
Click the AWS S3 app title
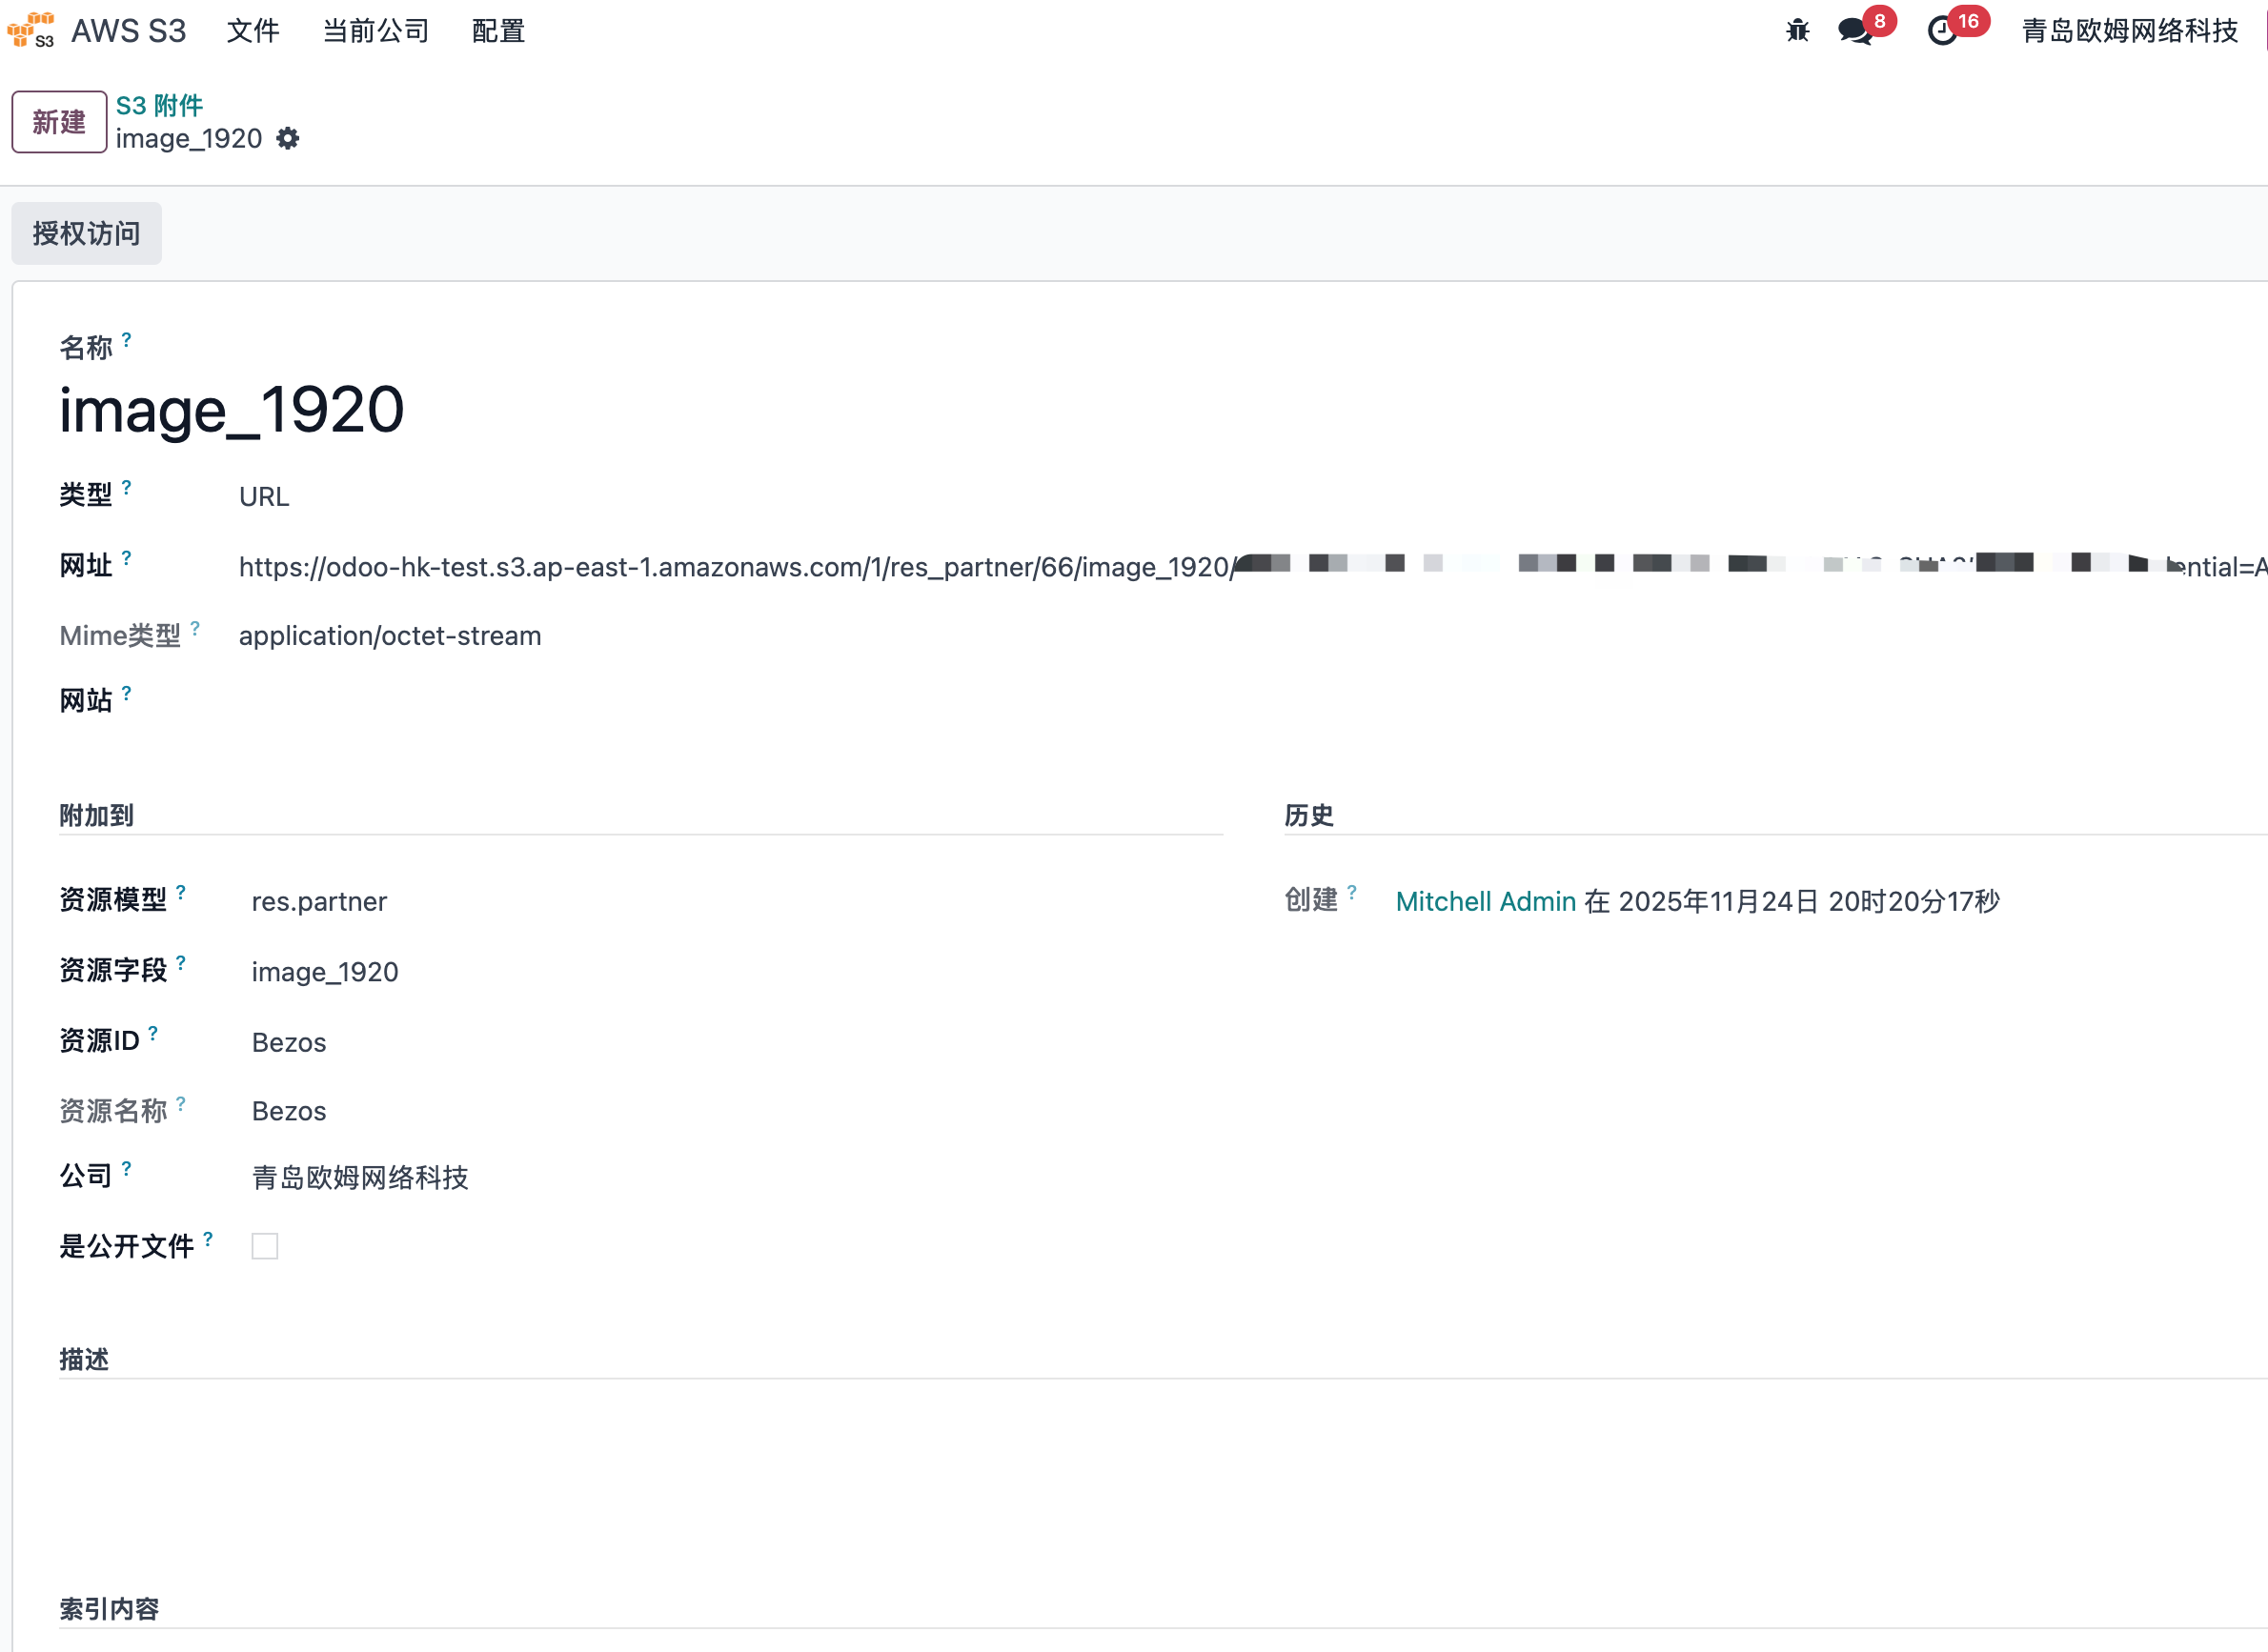point(129,31)
